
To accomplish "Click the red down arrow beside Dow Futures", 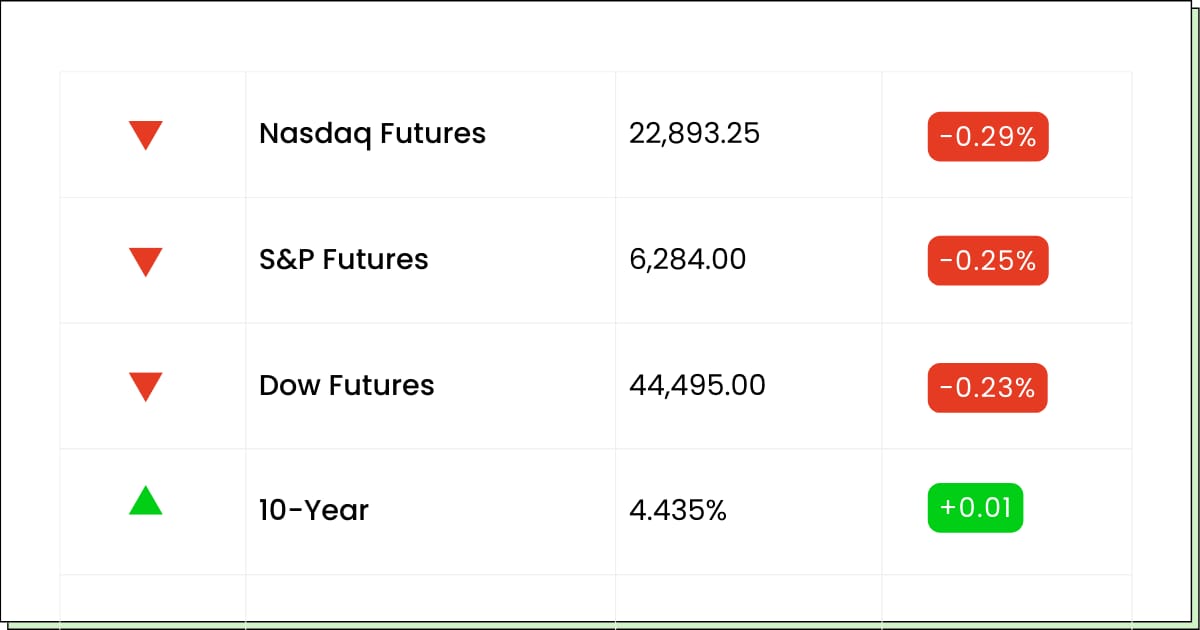I will [145, 387].
